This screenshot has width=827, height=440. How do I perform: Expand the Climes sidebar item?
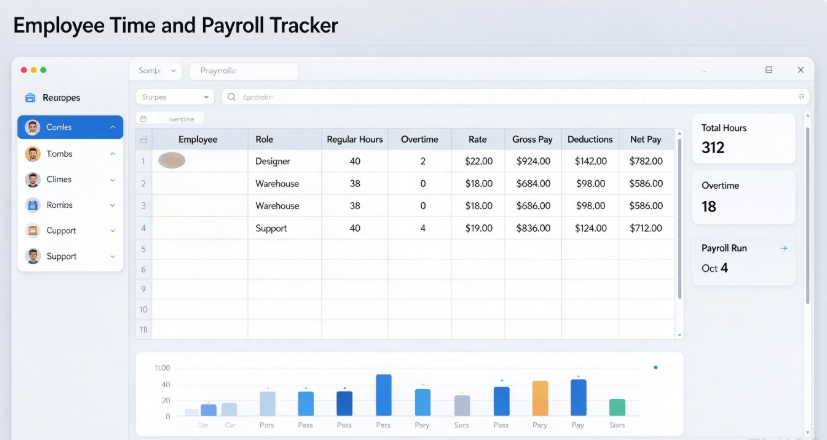[112, 180]
